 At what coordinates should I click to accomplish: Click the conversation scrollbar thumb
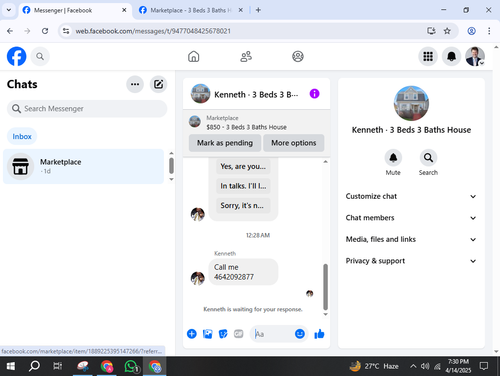click(325, 287)
